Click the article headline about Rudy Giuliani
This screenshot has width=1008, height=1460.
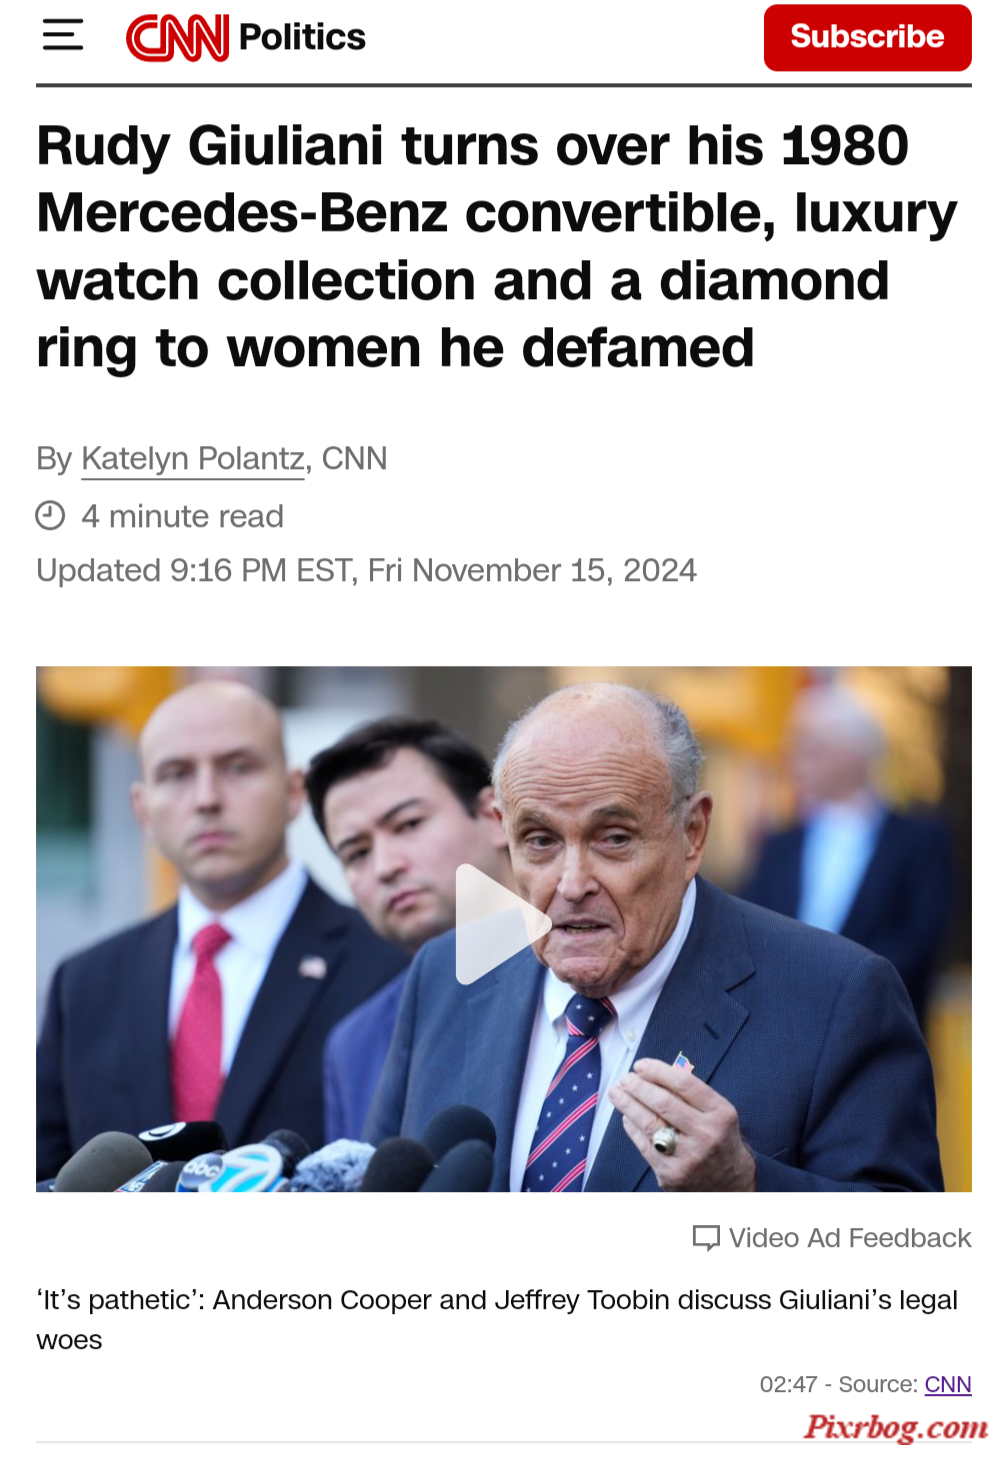[x=497, y=247]
